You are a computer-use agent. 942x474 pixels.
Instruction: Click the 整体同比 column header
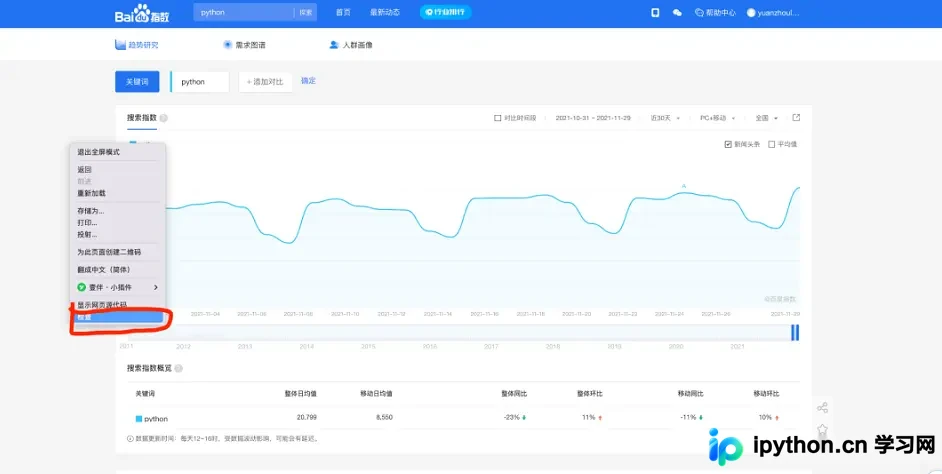click(x=514, y=393)
